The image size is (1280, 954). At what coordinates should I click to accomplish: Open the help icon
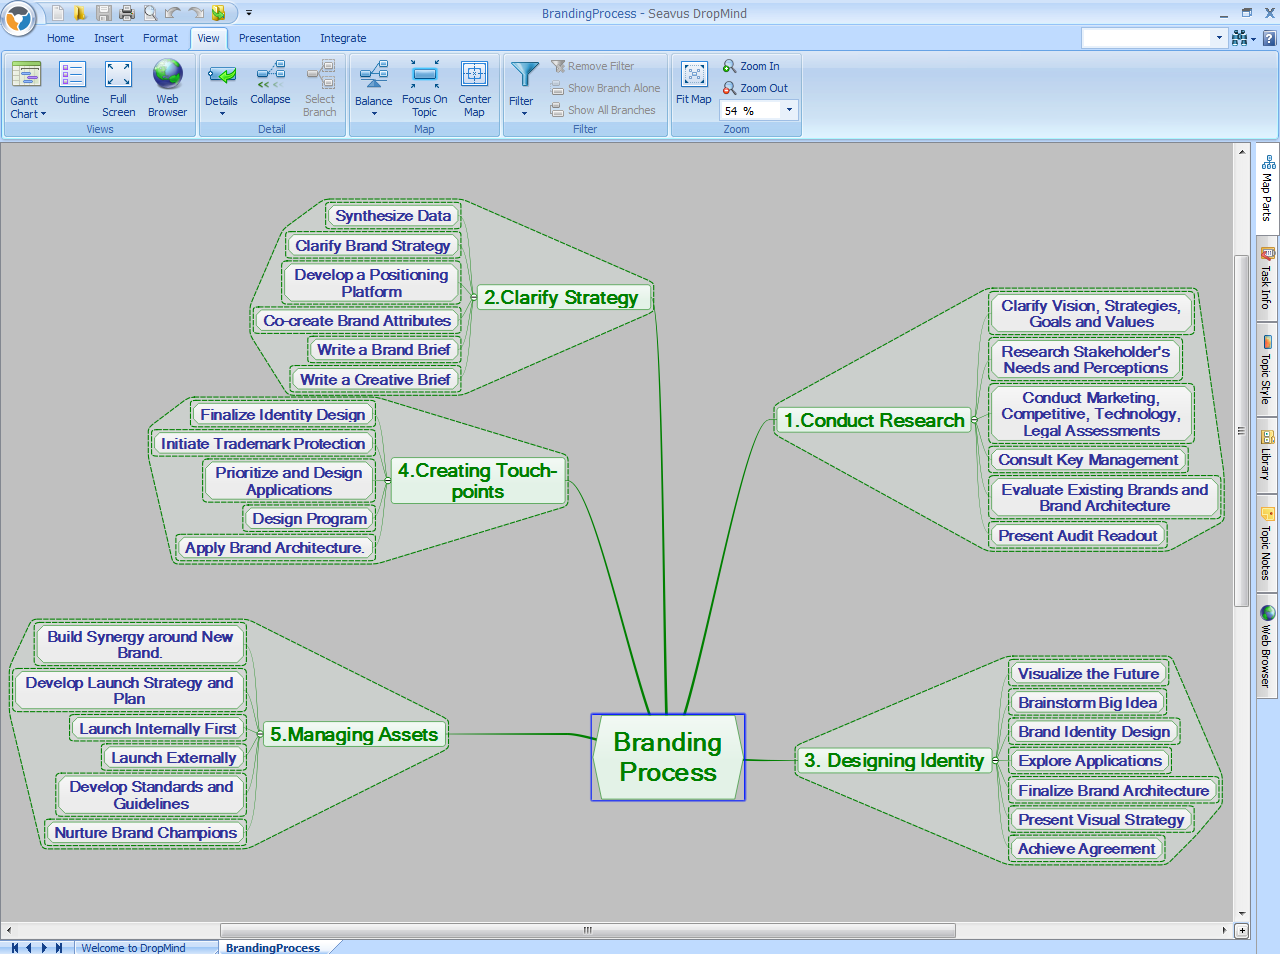1269,38
